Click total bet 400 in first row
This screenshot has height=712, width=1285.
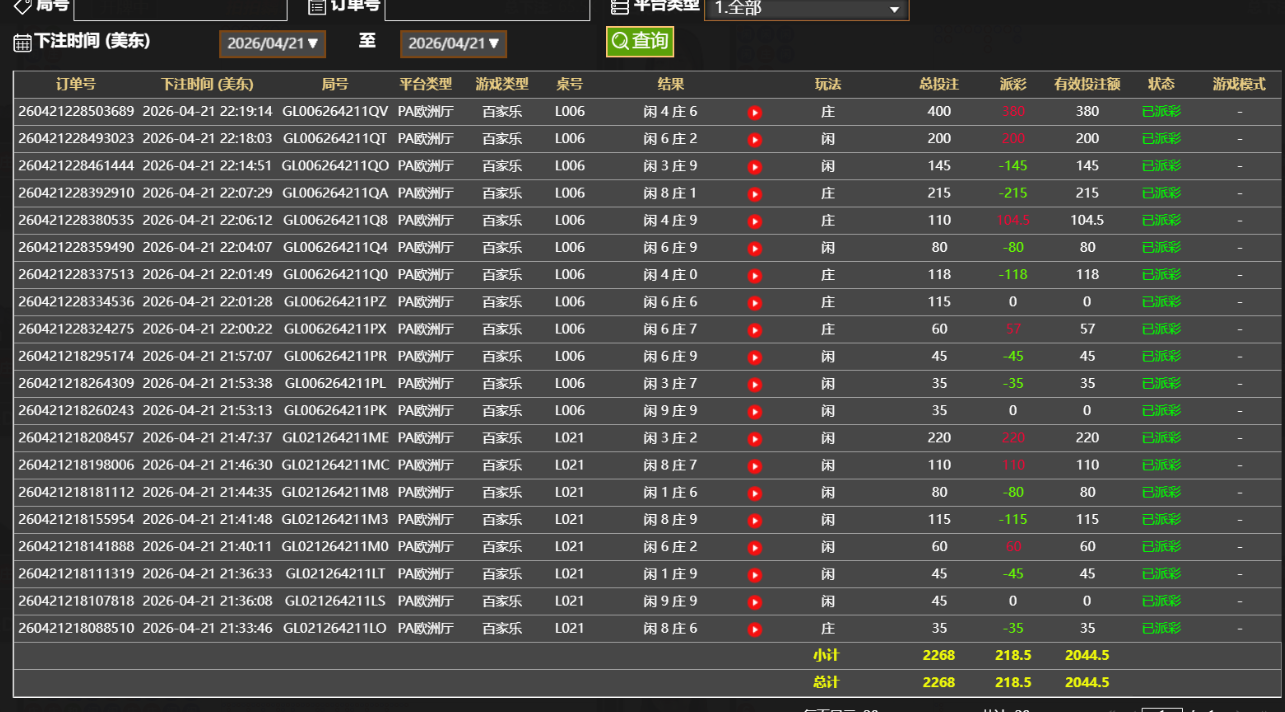[939, 111]
